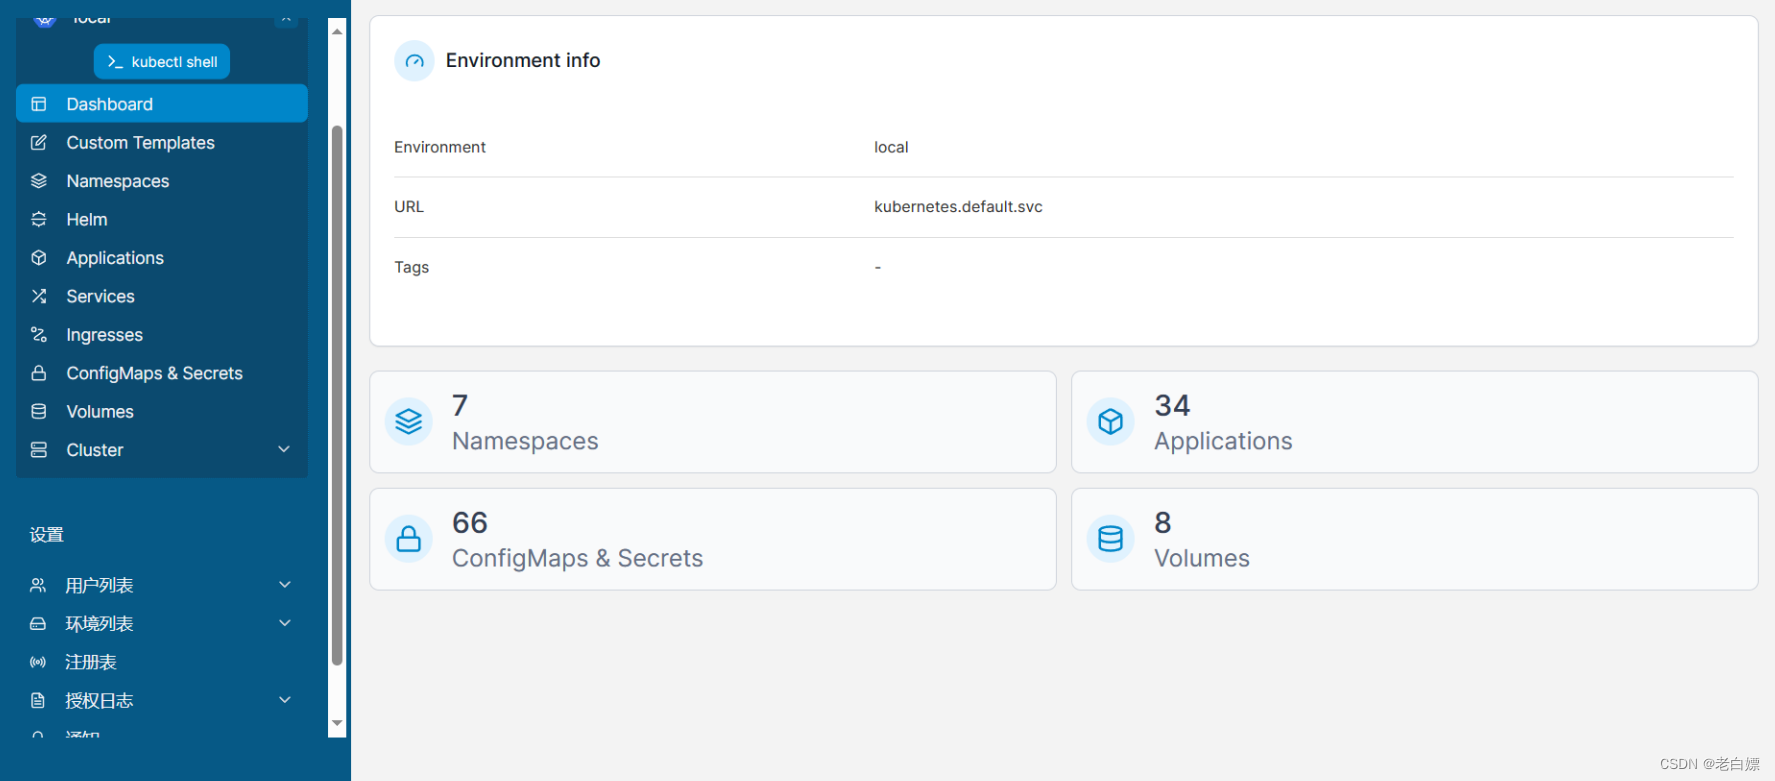Open the 34 Applications card
The width and height of the screenshot is (1775, 781).
pyautogui.click(x=1415, y=422)
